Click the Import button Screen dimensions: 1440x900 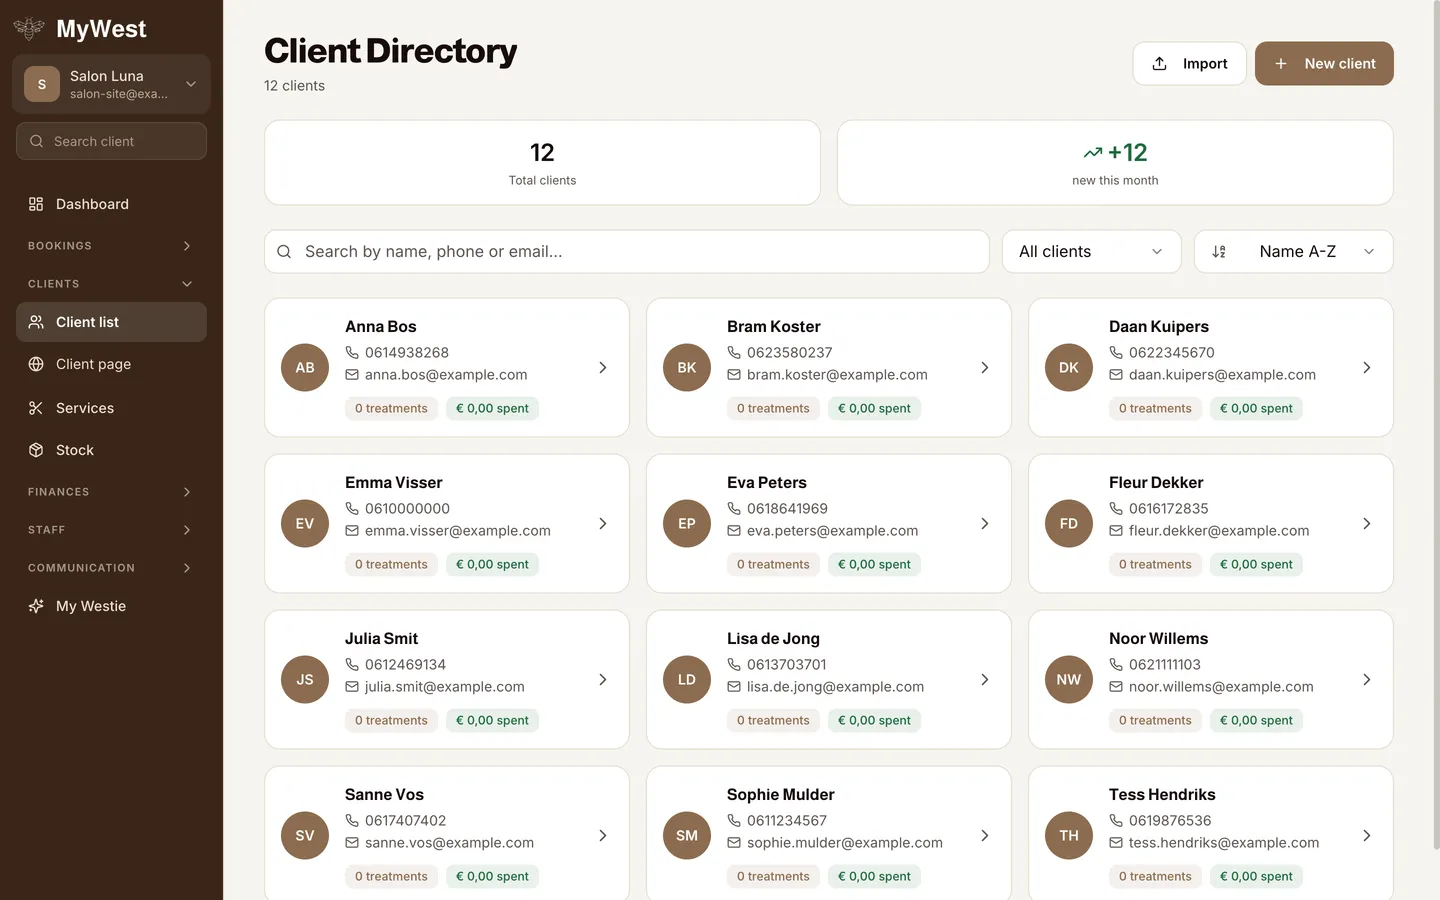tap(1189, 63)
